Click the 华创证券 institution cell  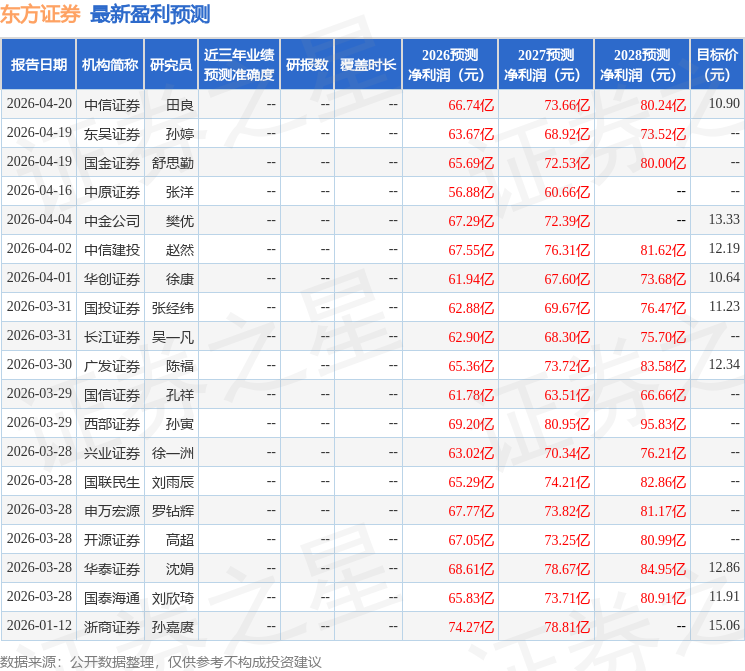coord(112,279)
